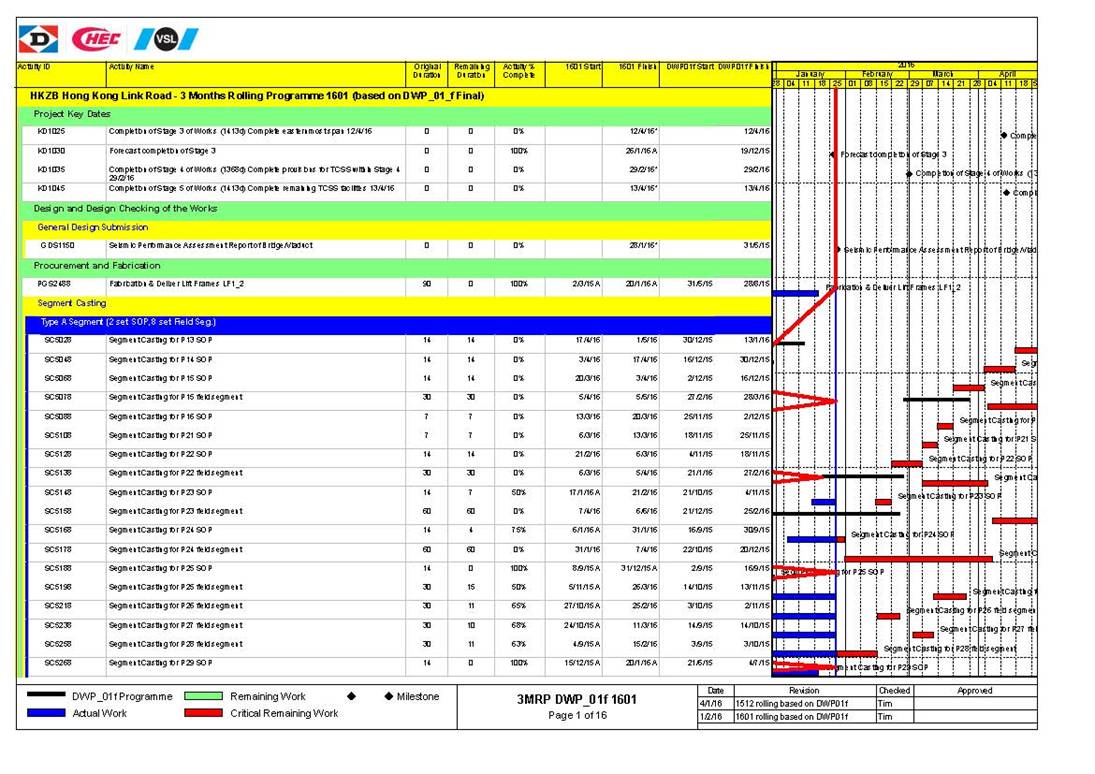Click the HKZB Hong Kong Link Road programme title
The image size is (1095, 774).
point(257,96)
